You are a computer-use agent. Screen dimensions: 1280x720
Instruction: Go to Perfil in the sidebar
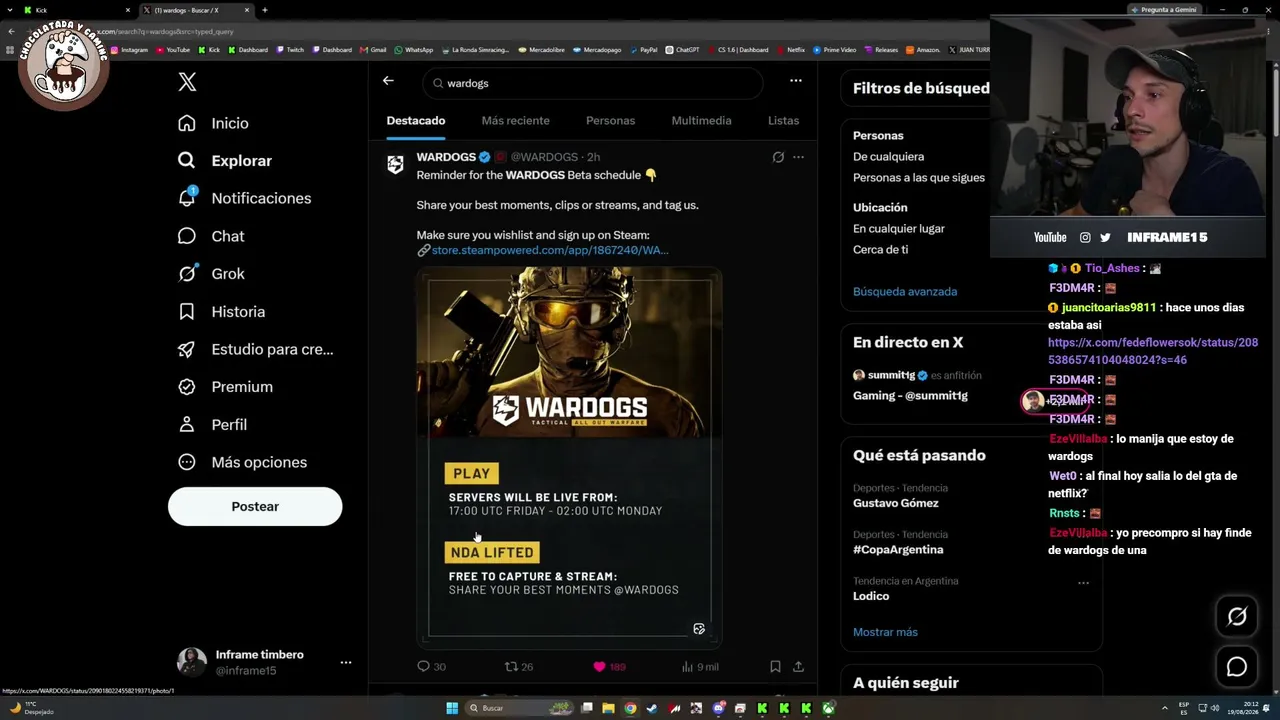pyautogui.click(x=212, y=425)
